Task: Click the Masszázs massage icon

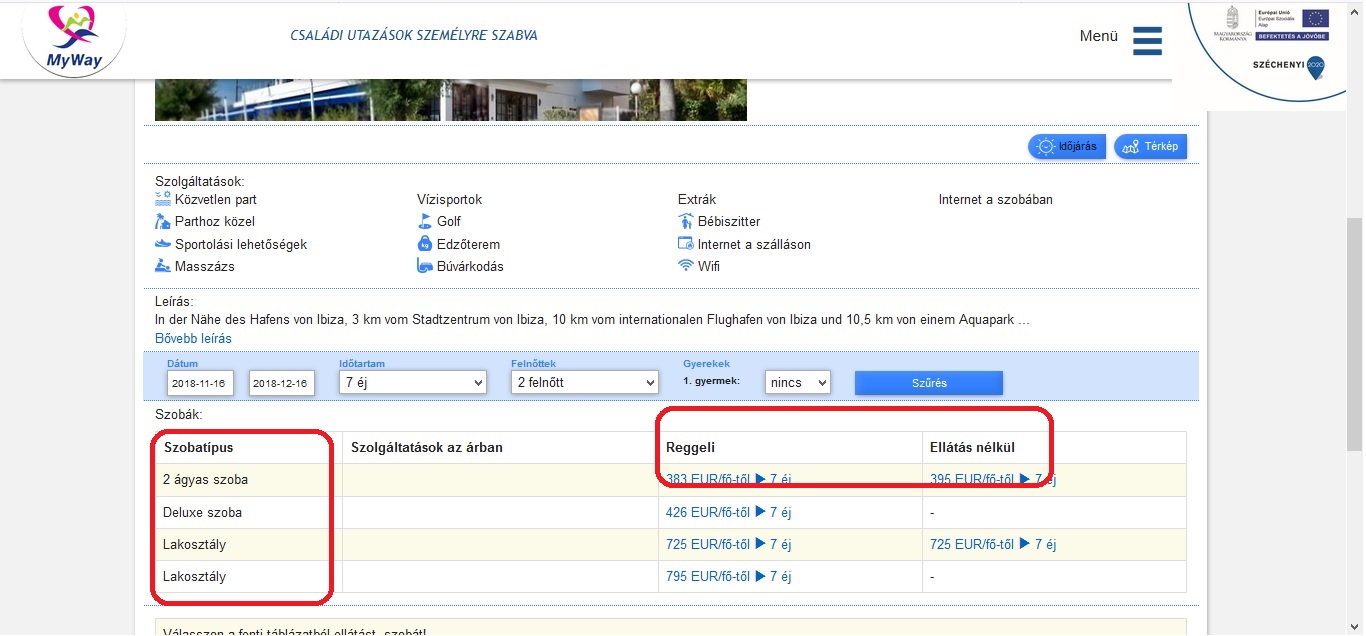Action: (163, 266)
